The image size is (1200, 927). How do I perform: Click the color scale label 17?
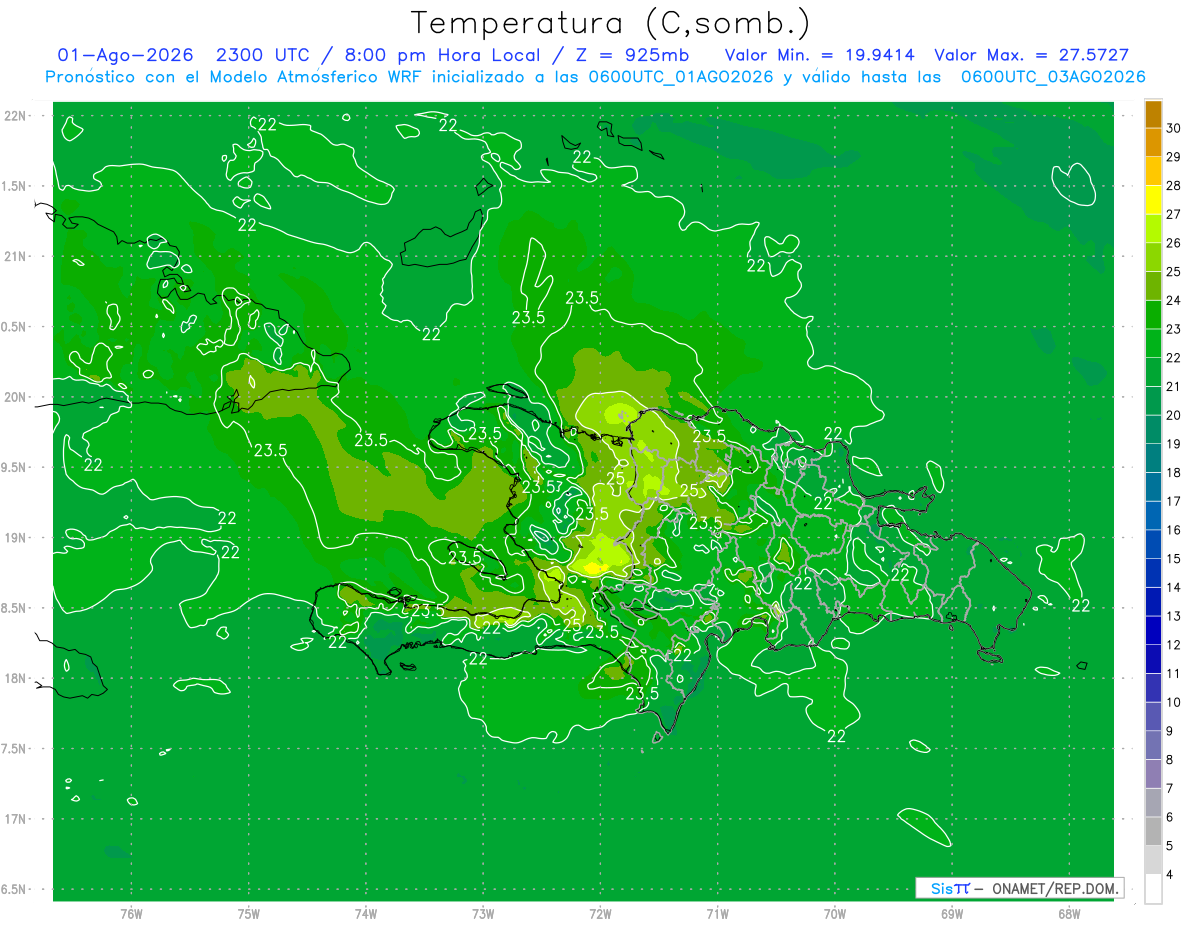coord(1174,501)
